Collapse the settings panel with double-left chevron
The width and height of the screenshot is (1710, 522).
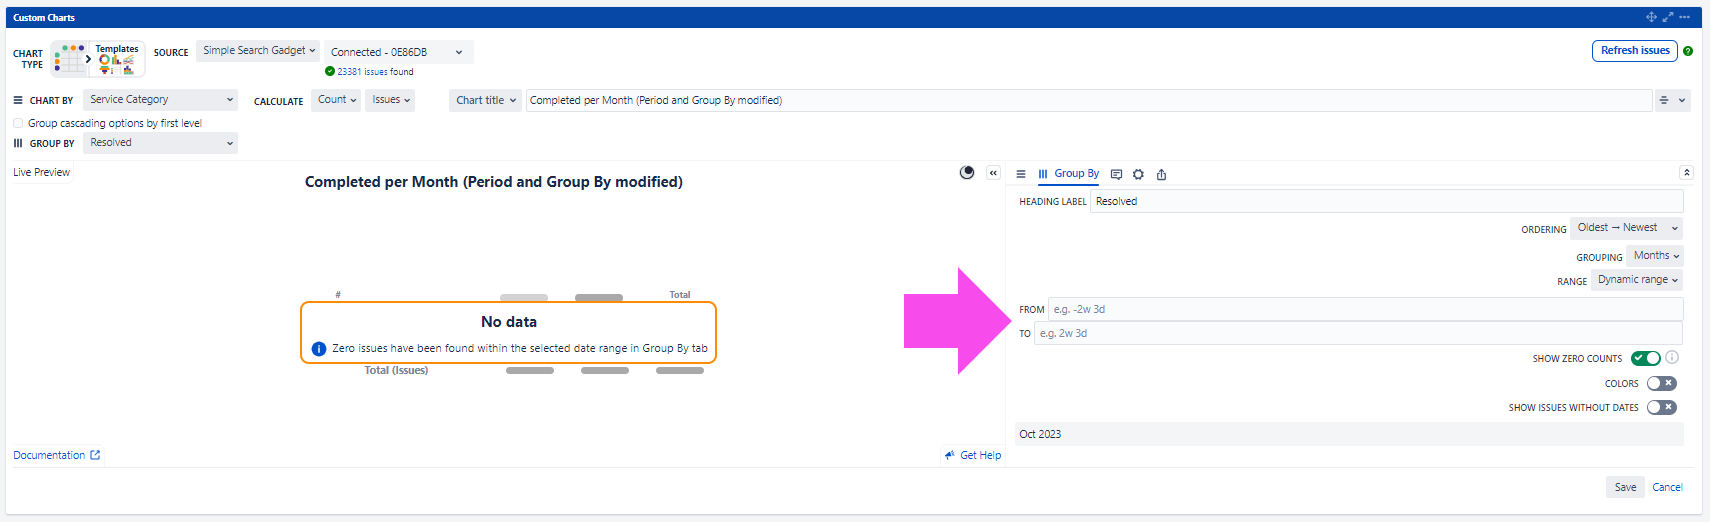(993, 173)
